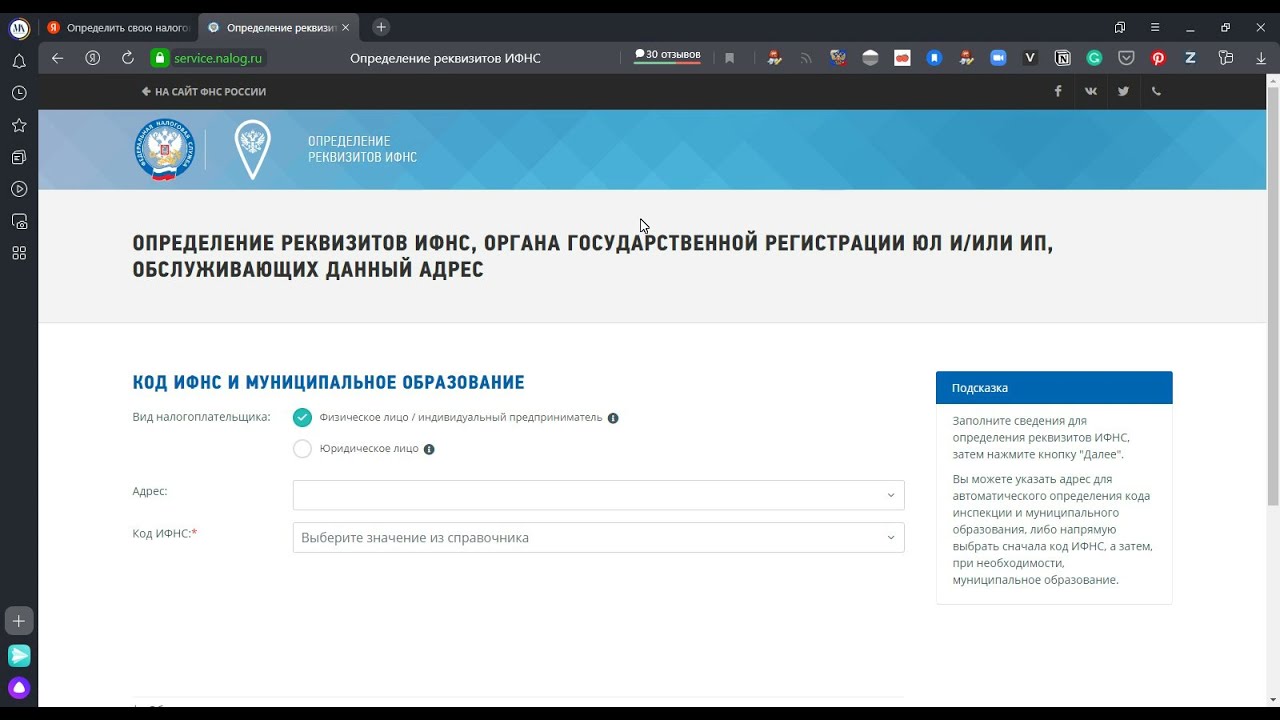Click the green lock site security icon
The image size is (1280, 720).
pyautogui.click(x=159, y=58)
